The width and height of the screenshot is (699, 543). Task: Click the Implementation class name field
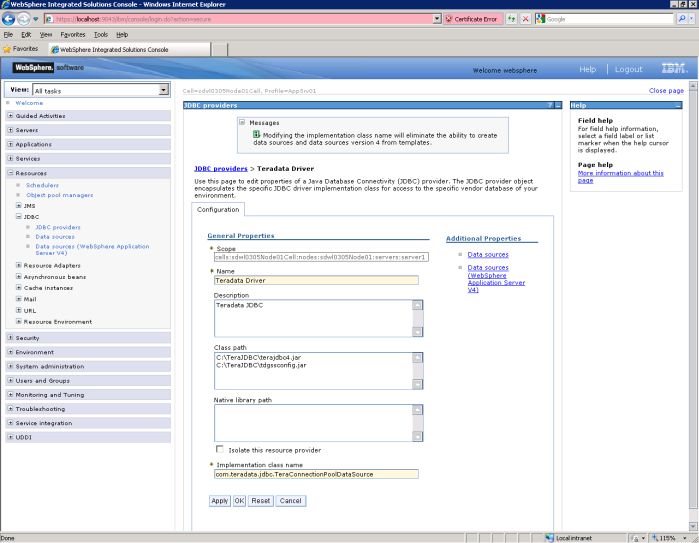316,474
